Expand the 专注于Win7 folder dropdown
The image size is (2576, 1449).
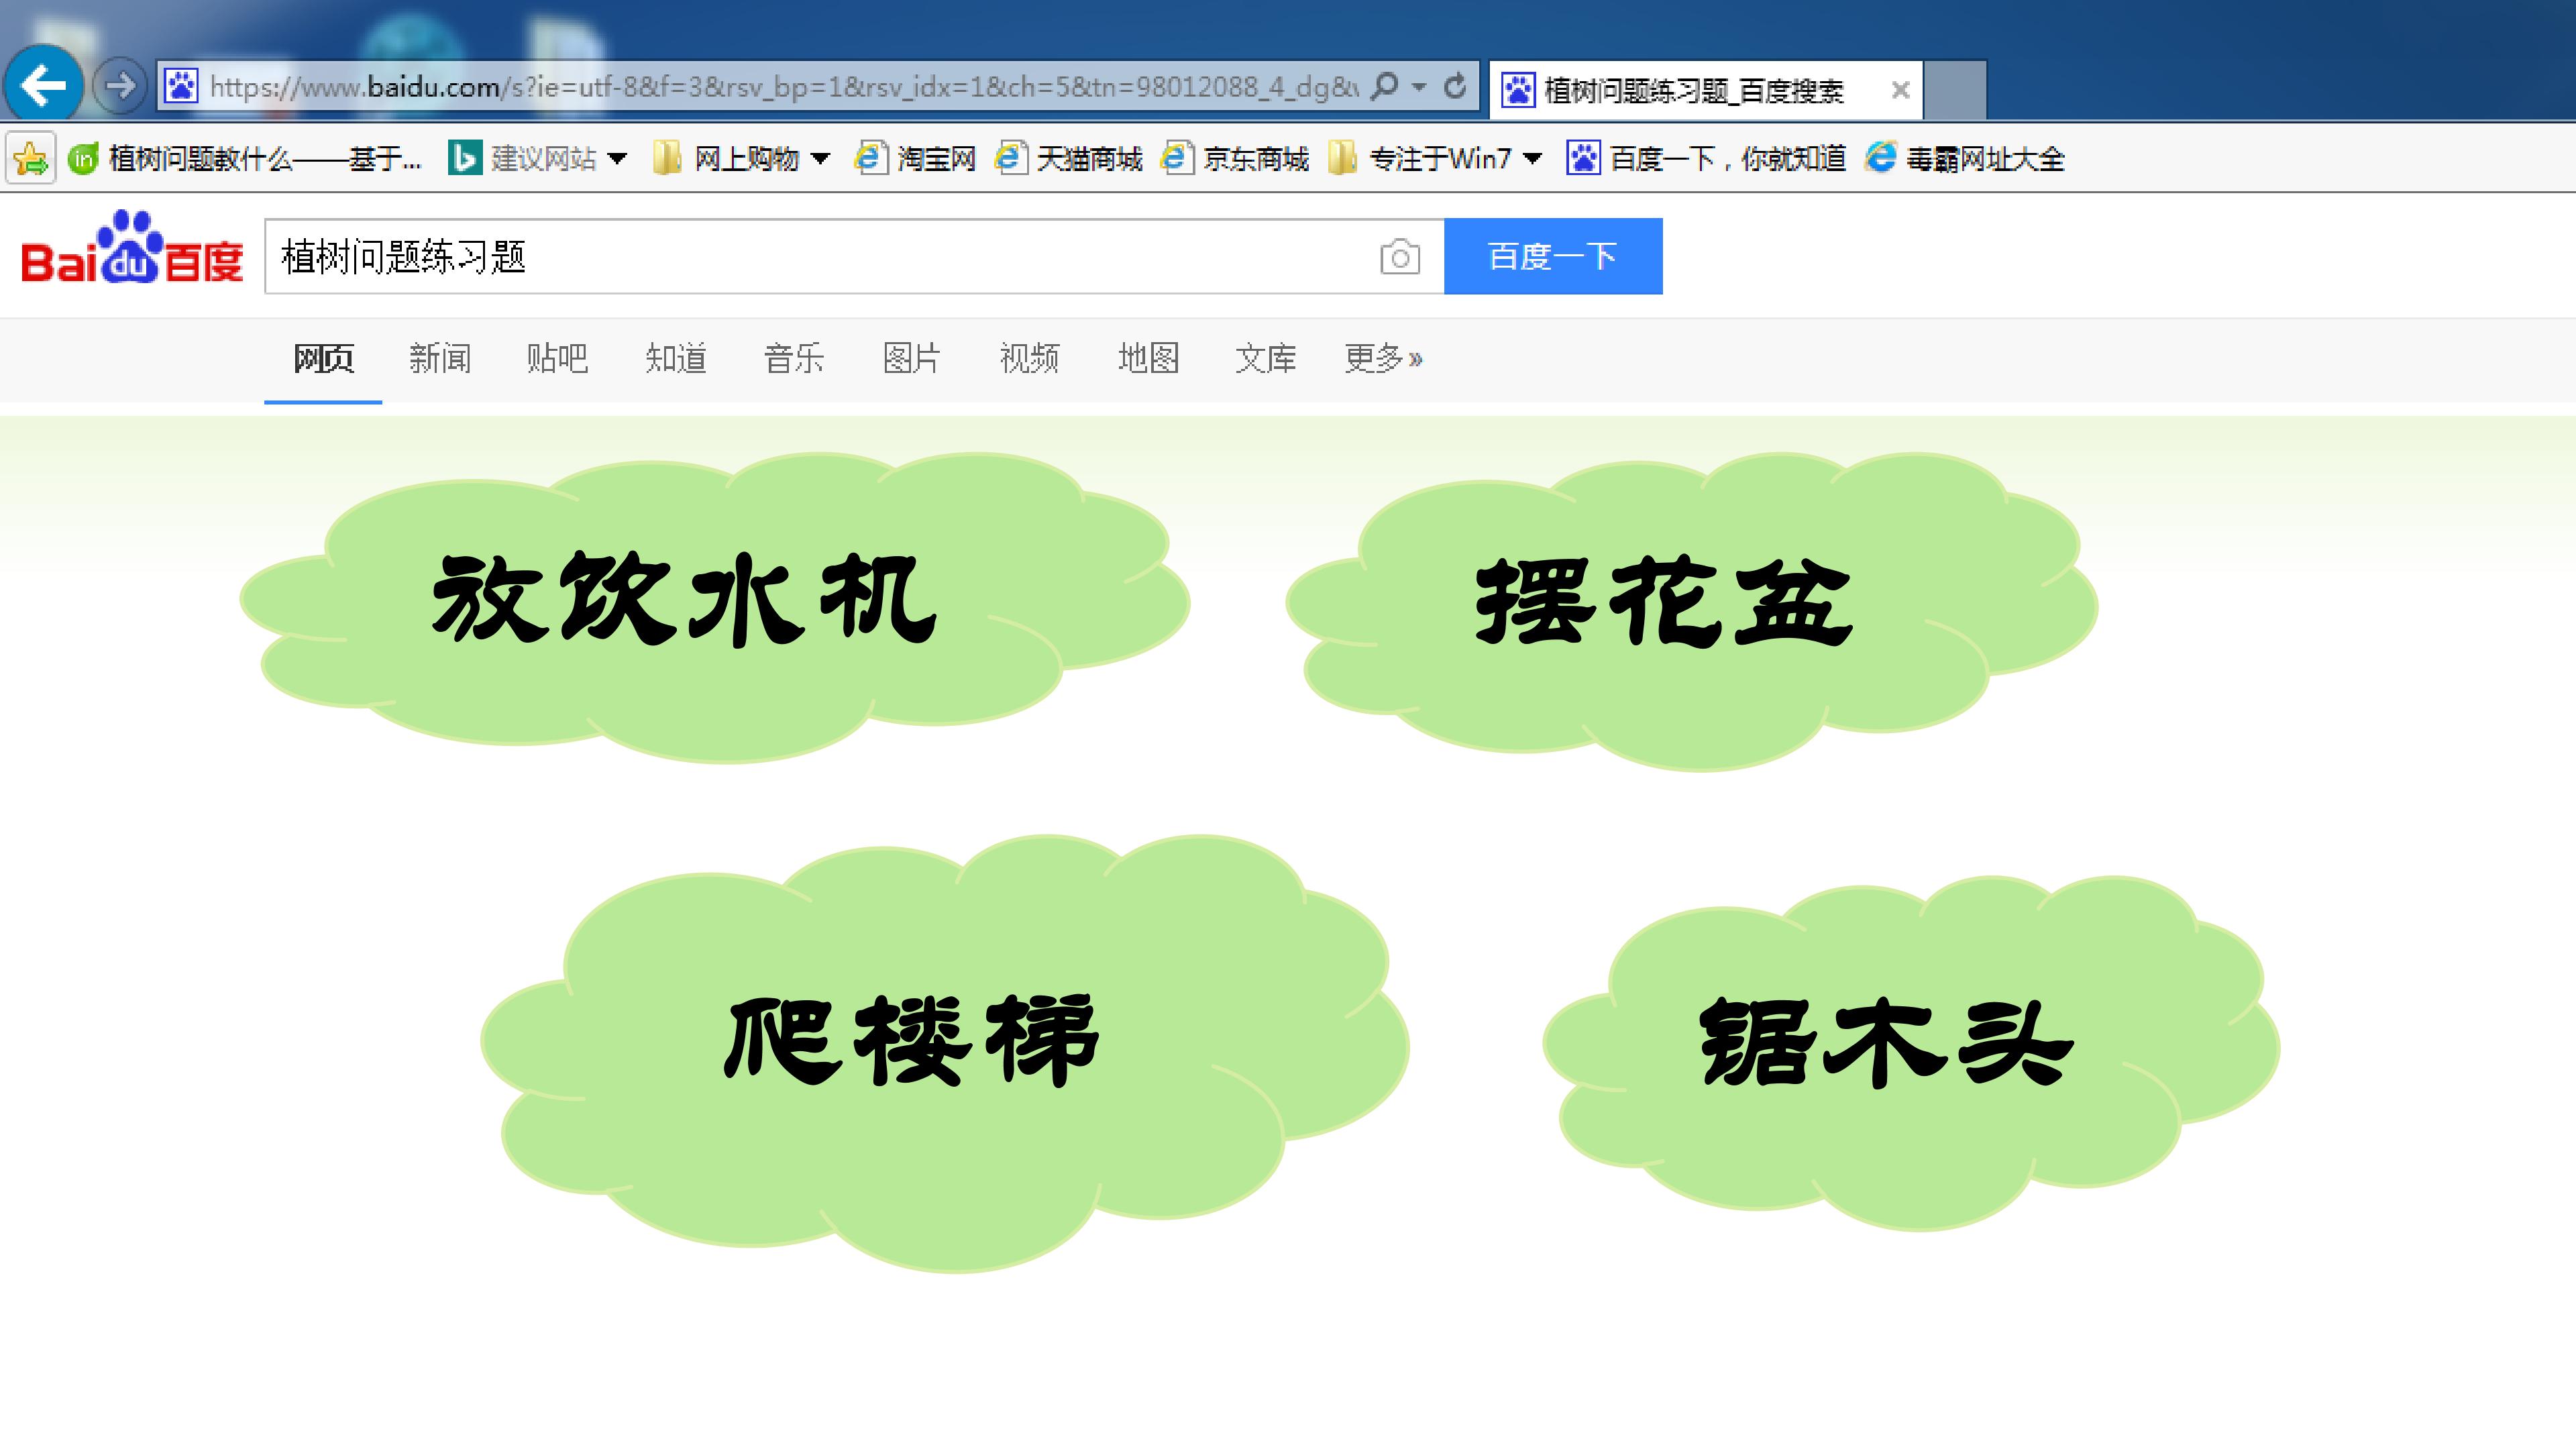pyautogui.click(x=1532, y=158)
